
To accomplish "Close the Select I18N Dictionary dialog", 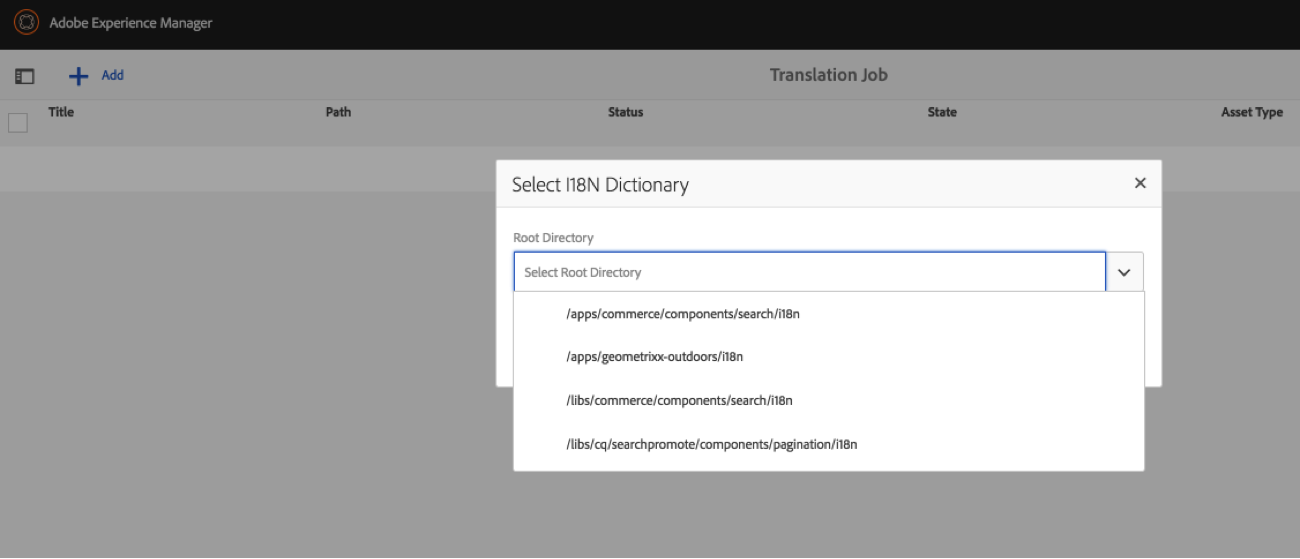I will click(x=1139, y=183).
